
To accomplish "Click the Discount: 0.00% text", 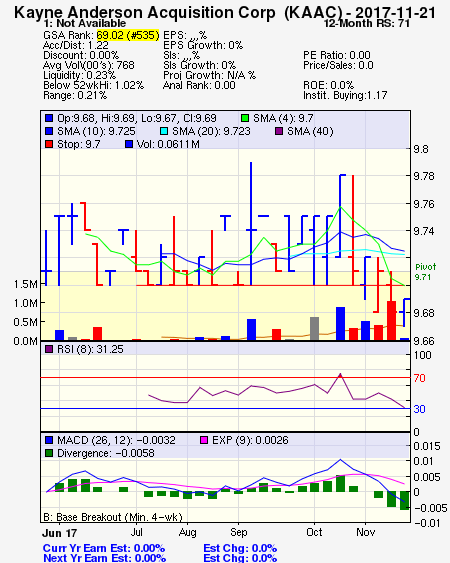I will click(81, 55).
